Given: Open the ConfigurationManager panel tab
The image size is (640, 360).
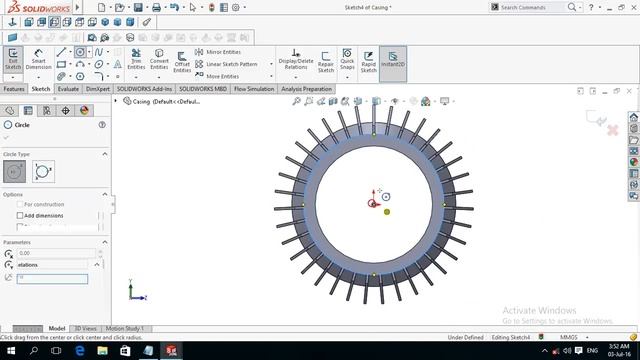Looking at the screenshot, I should point(47,111).
